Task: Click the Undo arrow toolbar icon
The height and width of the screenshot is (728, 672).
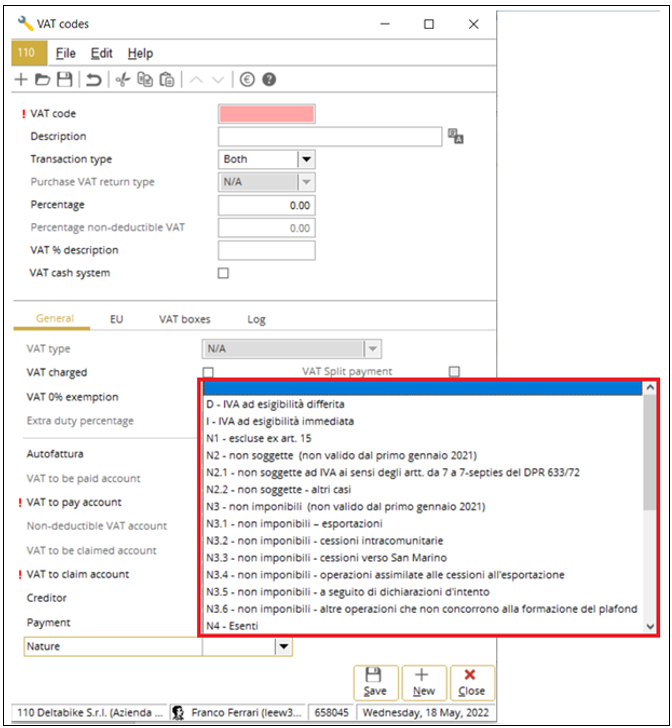Action: click(x=93, y=80)
